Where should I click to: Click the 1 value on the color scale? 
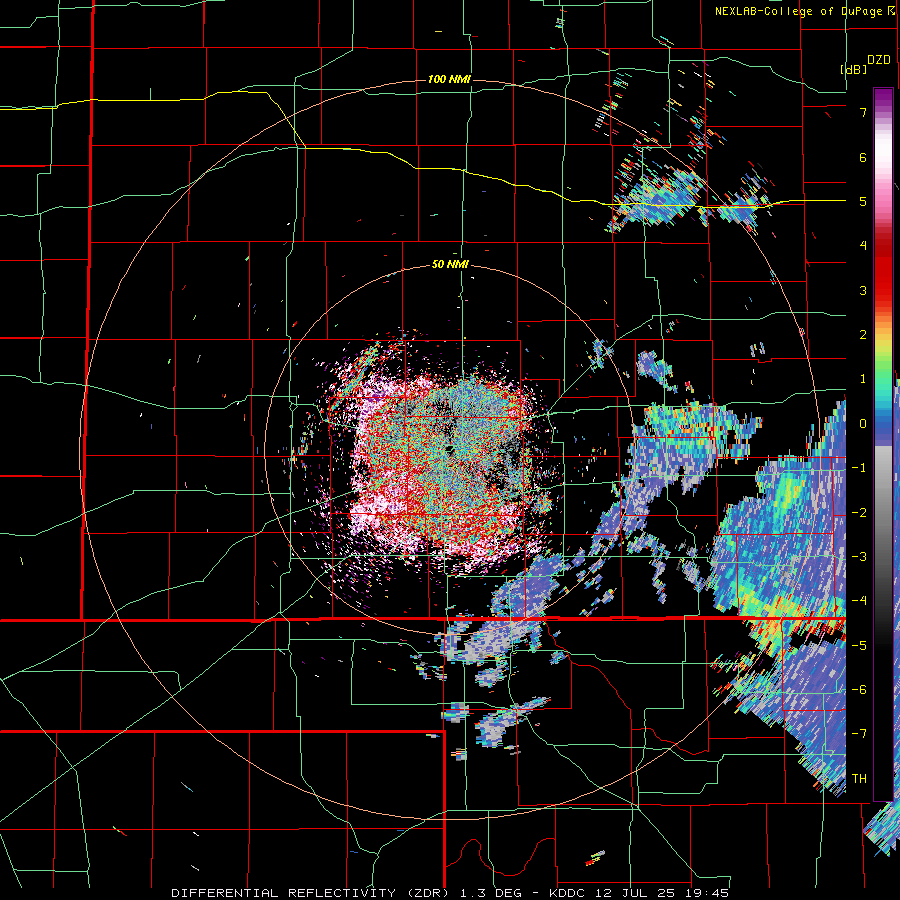(x=863, y=379)
